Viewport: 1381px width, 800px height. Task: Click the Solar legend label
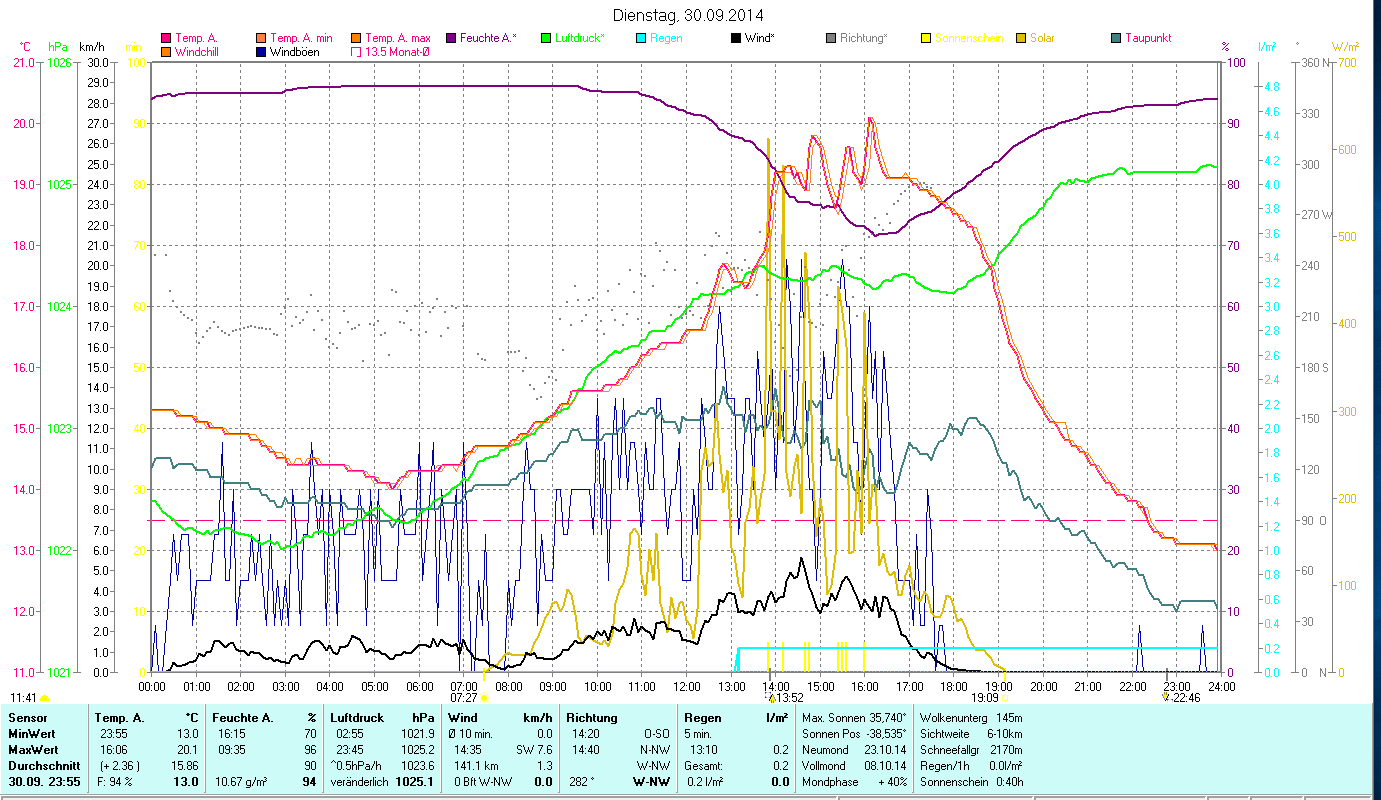(1042, 38)
